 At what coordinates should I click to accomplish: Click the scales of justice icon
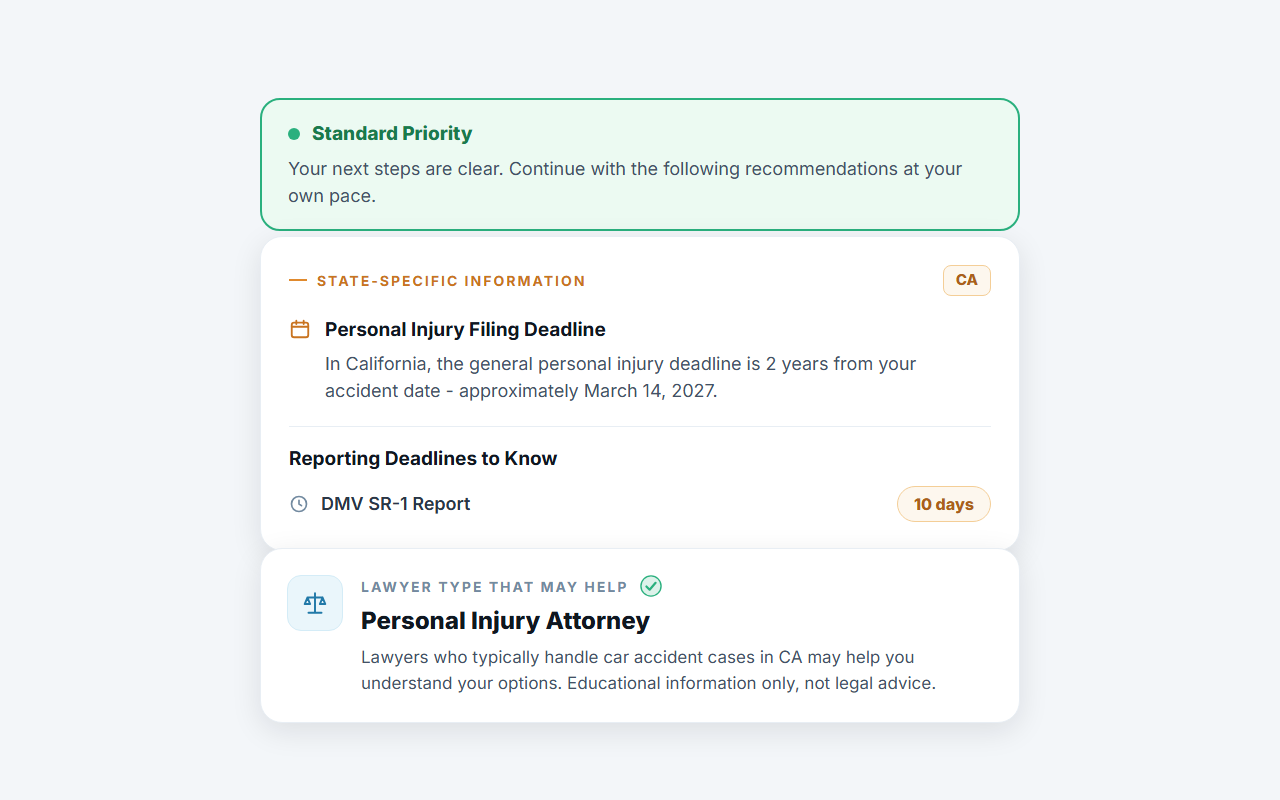pos(315,603)
